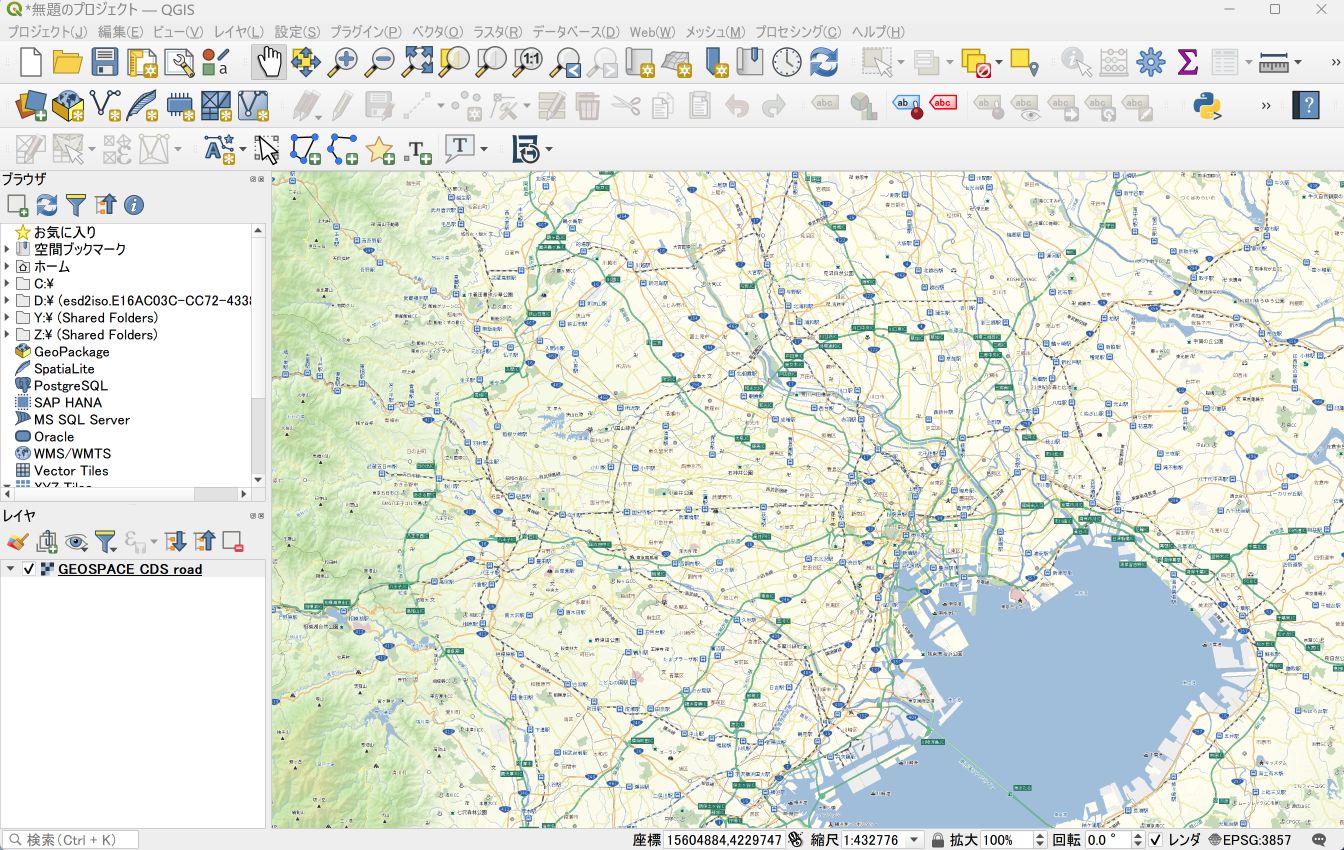Viewport: 1344px width, 850px height.
Task: Select PostgreSQL in the browser tree
Action: (x=70, y=385)
